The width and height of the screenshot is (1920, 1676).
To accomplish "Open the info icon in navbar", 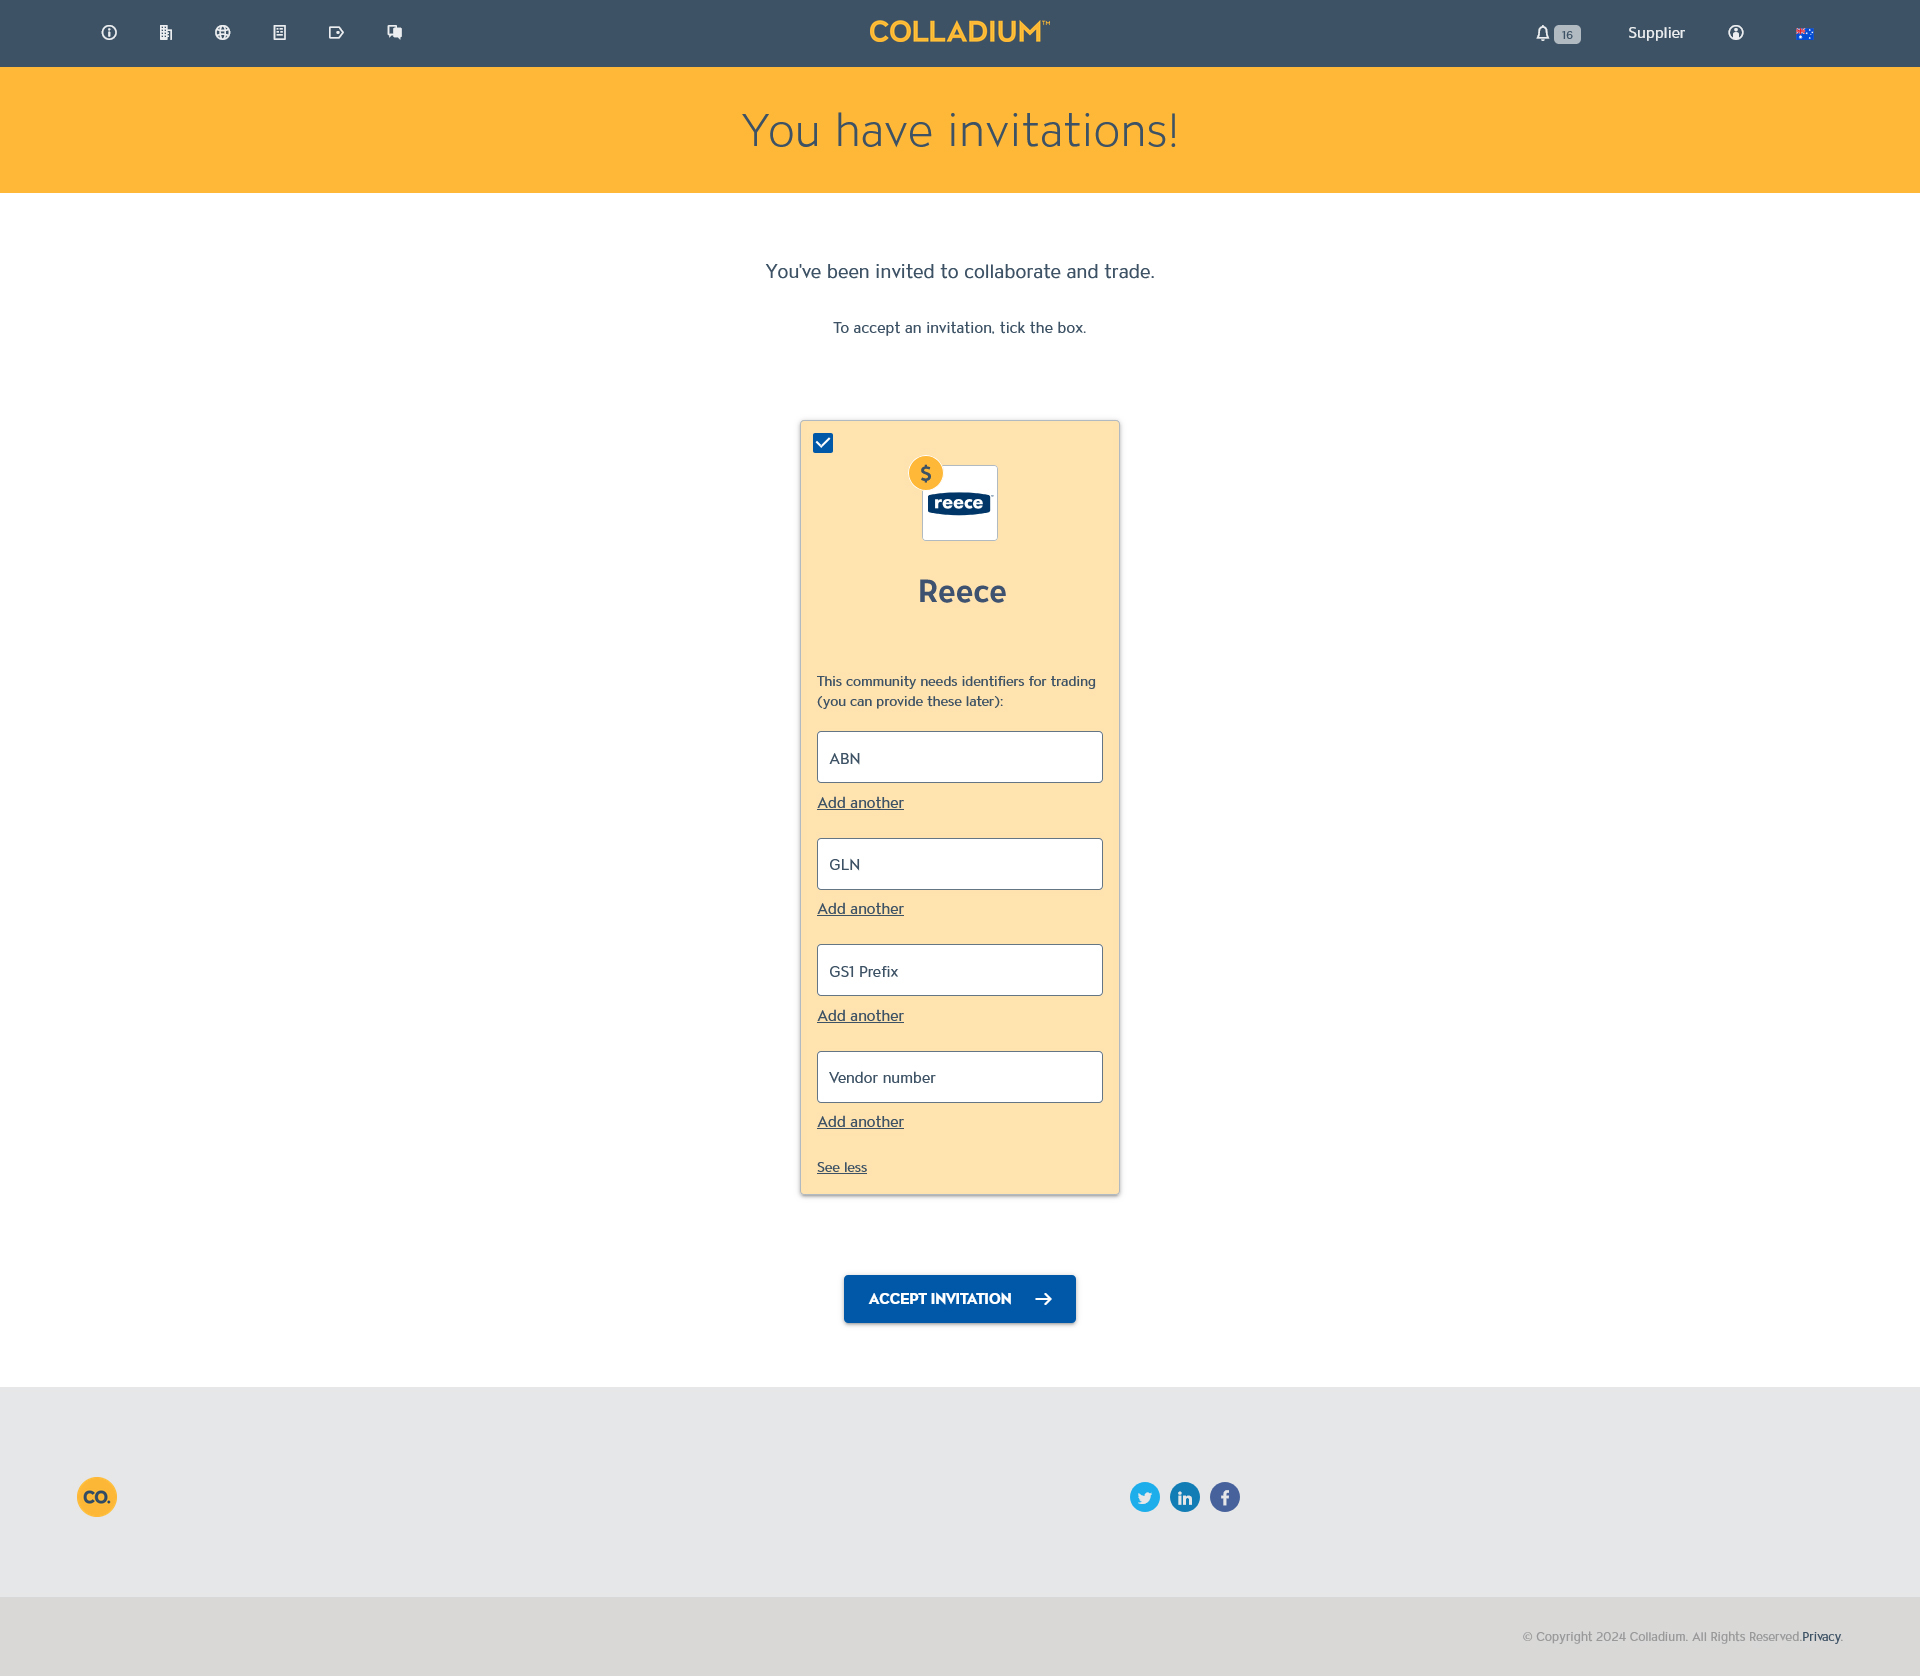I will tap(109, 33).
